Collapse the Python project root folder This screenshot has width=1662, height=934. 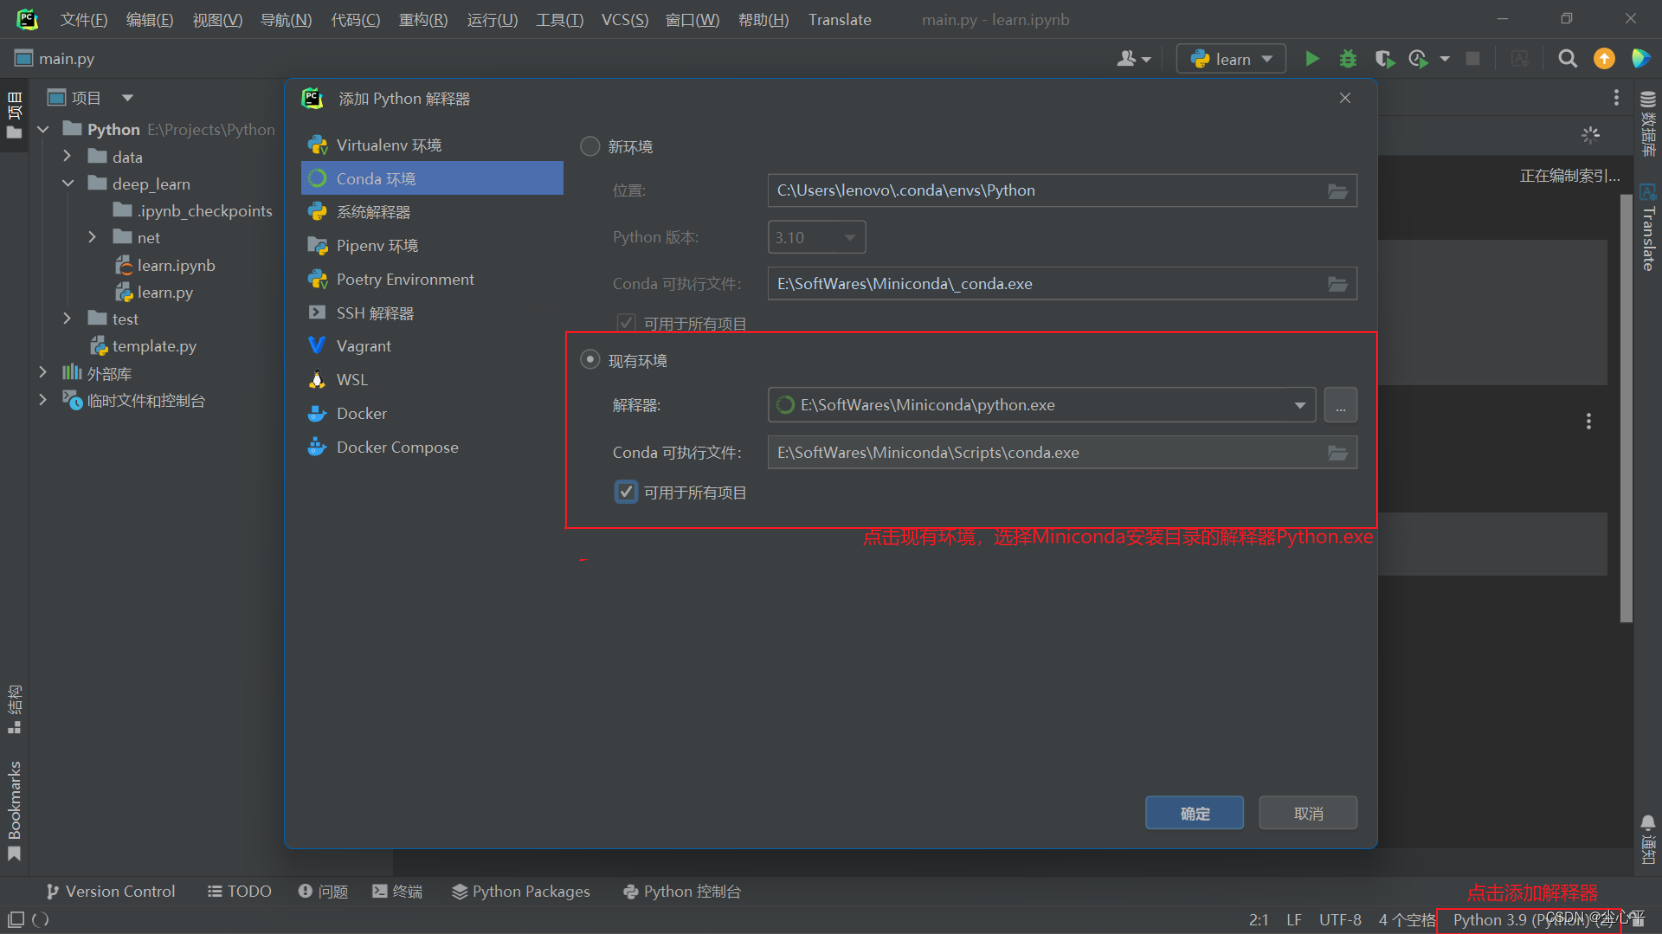43,129
